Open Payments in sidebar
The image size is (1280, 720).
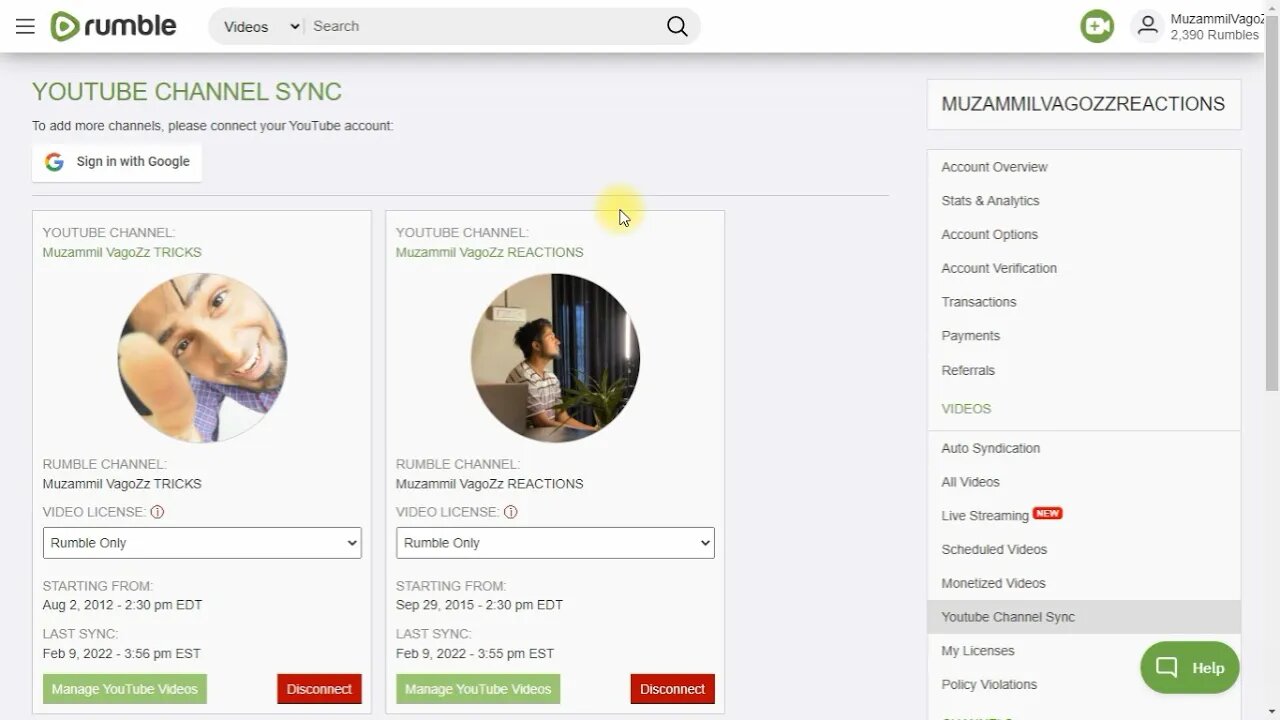(970, 336)
